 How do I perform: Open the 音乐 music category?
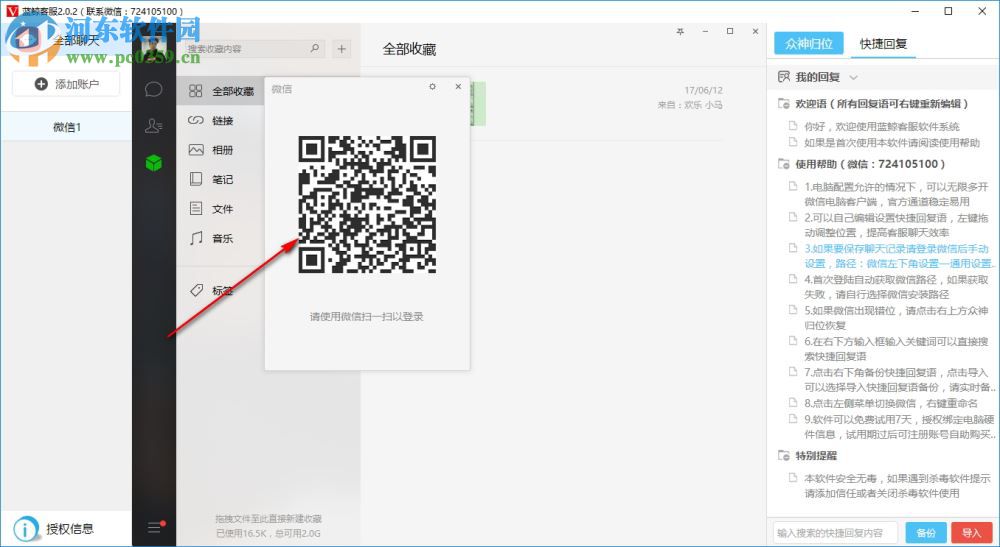[221, 238]
